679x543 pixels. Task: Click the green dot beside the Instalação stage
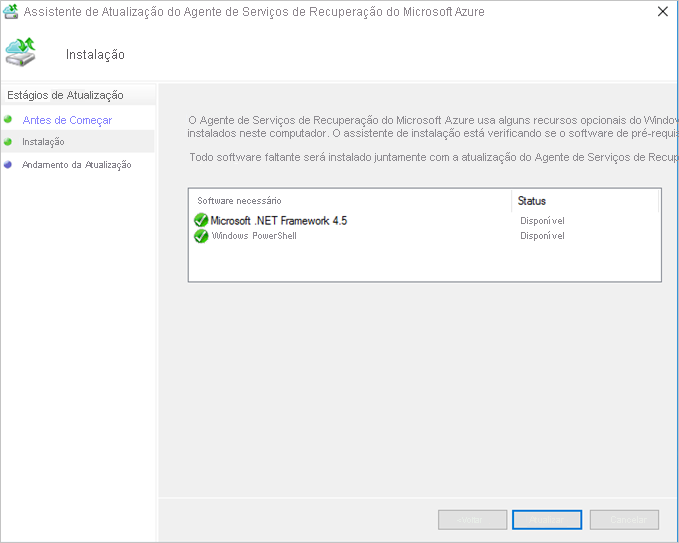pyautogui.click(x=8, y=141)
